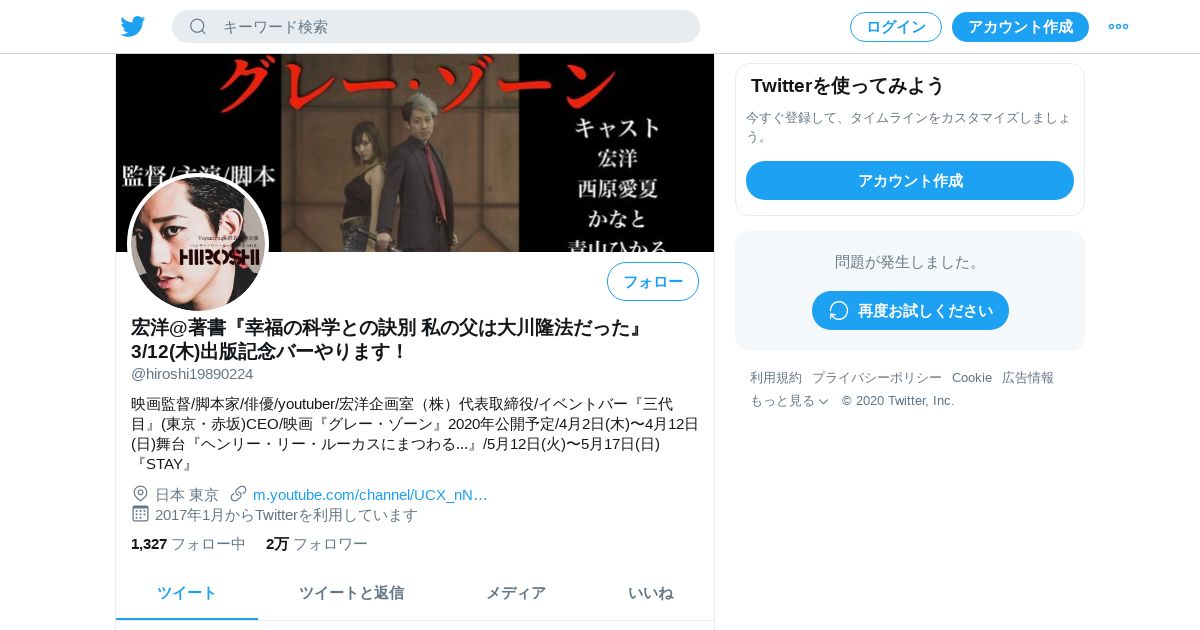Select the ツイート tab
This screenshot has height=630, width=1200.
point(187,593)
